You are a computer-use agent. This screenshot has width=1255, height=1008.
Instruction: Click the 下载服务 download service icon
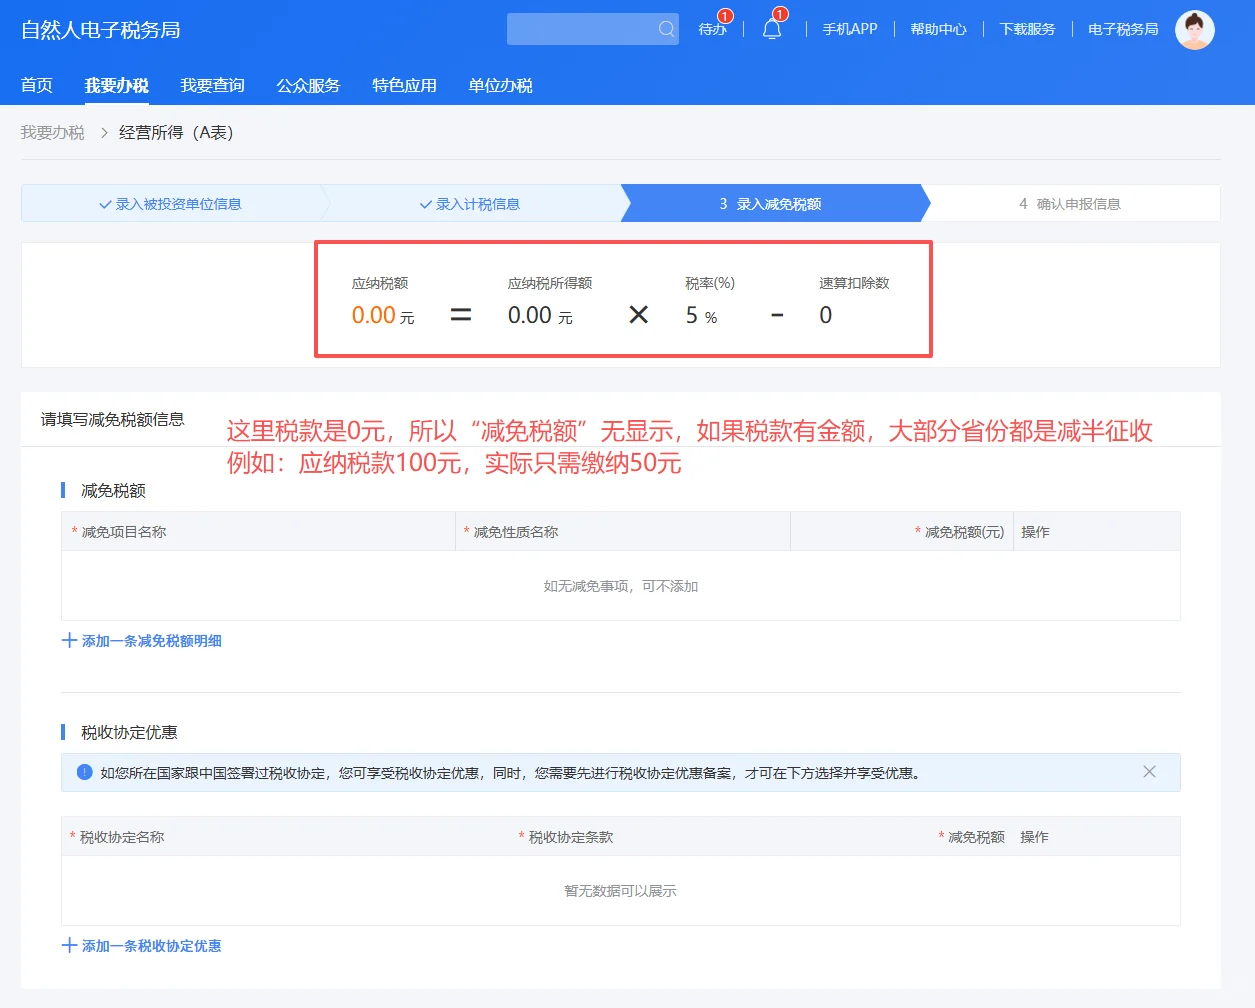click(x=1027, y=29)
